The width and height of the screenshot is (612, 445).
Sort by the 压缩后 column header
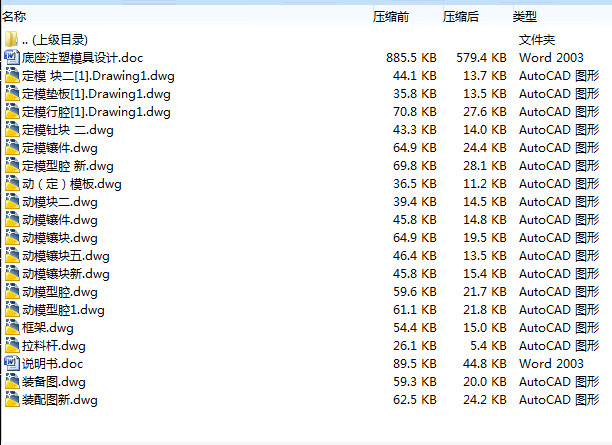coord(461,17)
